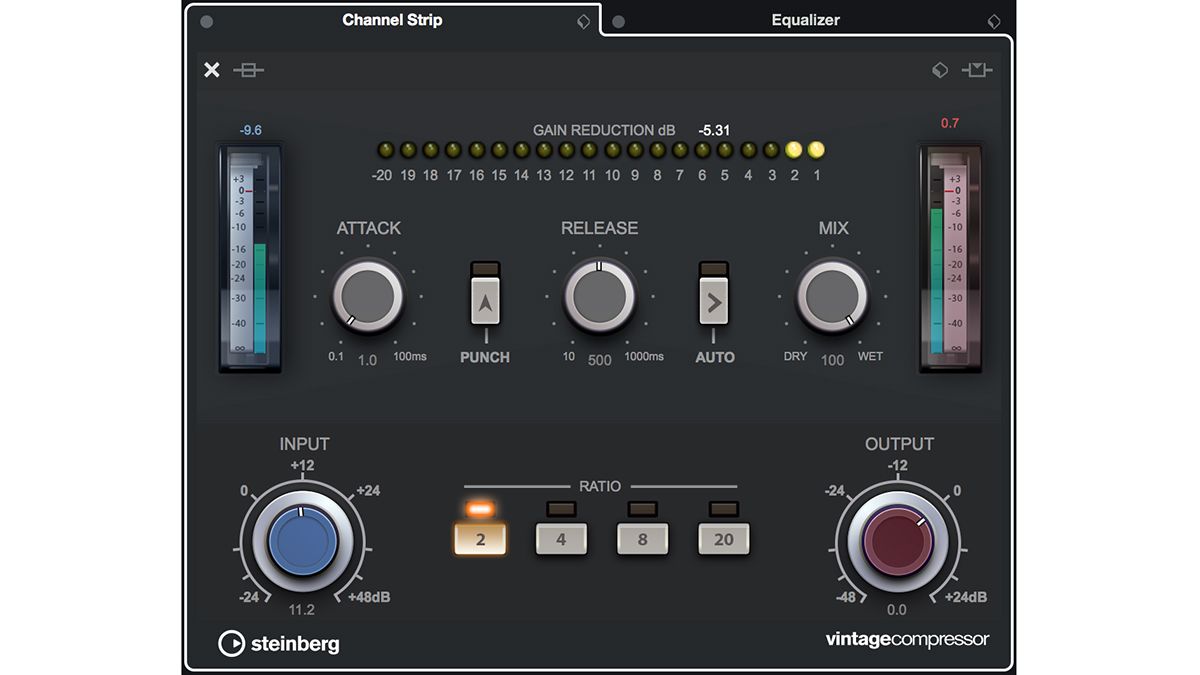
Task: Click the PUNCH label
Action: 485,357
